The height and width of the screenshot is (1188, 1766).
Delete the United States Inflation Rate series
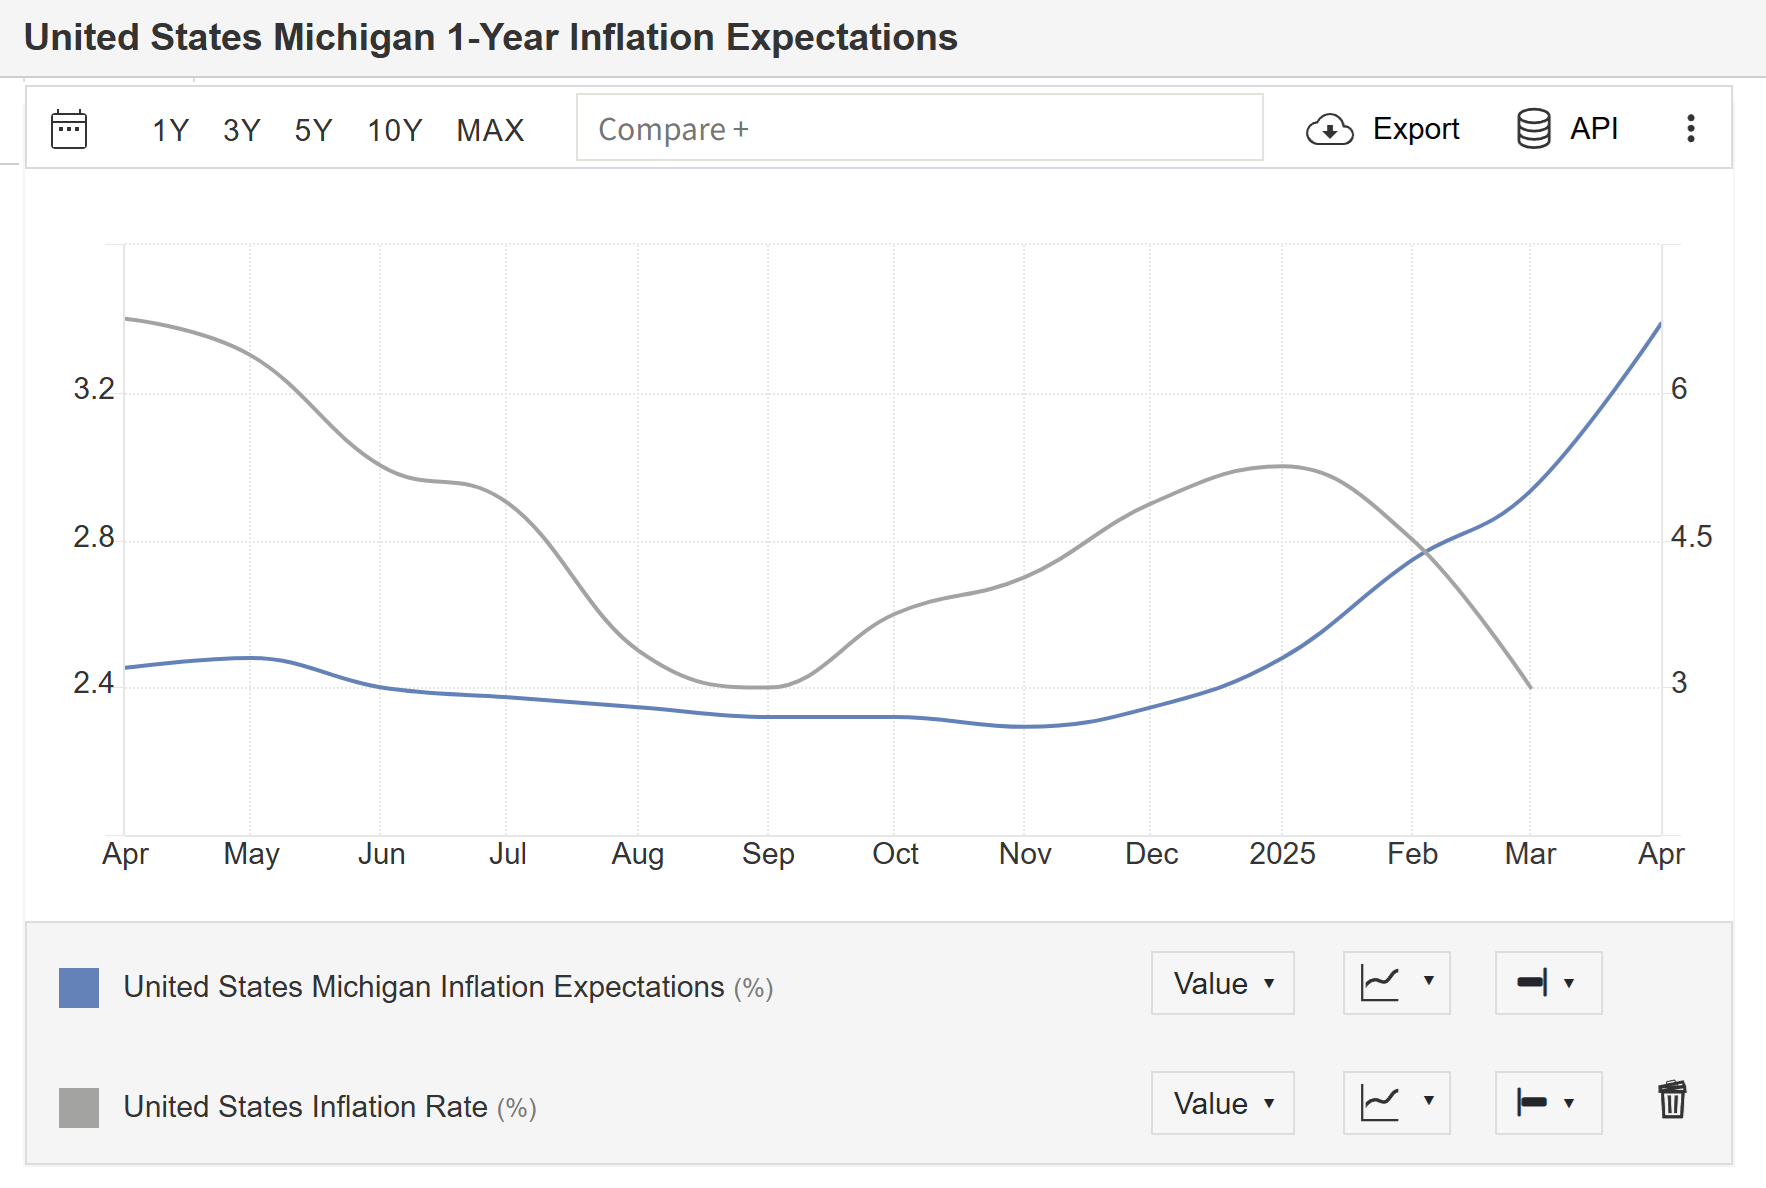click(1672, 1100)
